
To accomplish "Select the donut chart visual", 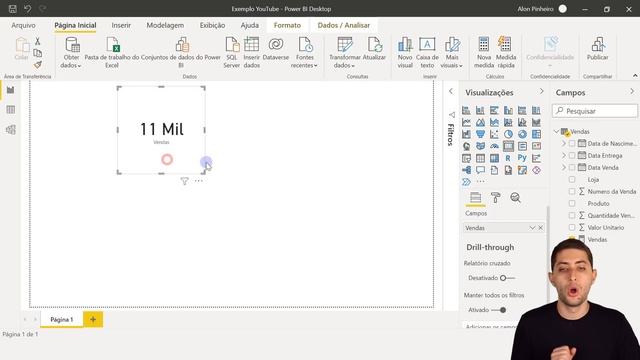I will (x=522, y=134).
